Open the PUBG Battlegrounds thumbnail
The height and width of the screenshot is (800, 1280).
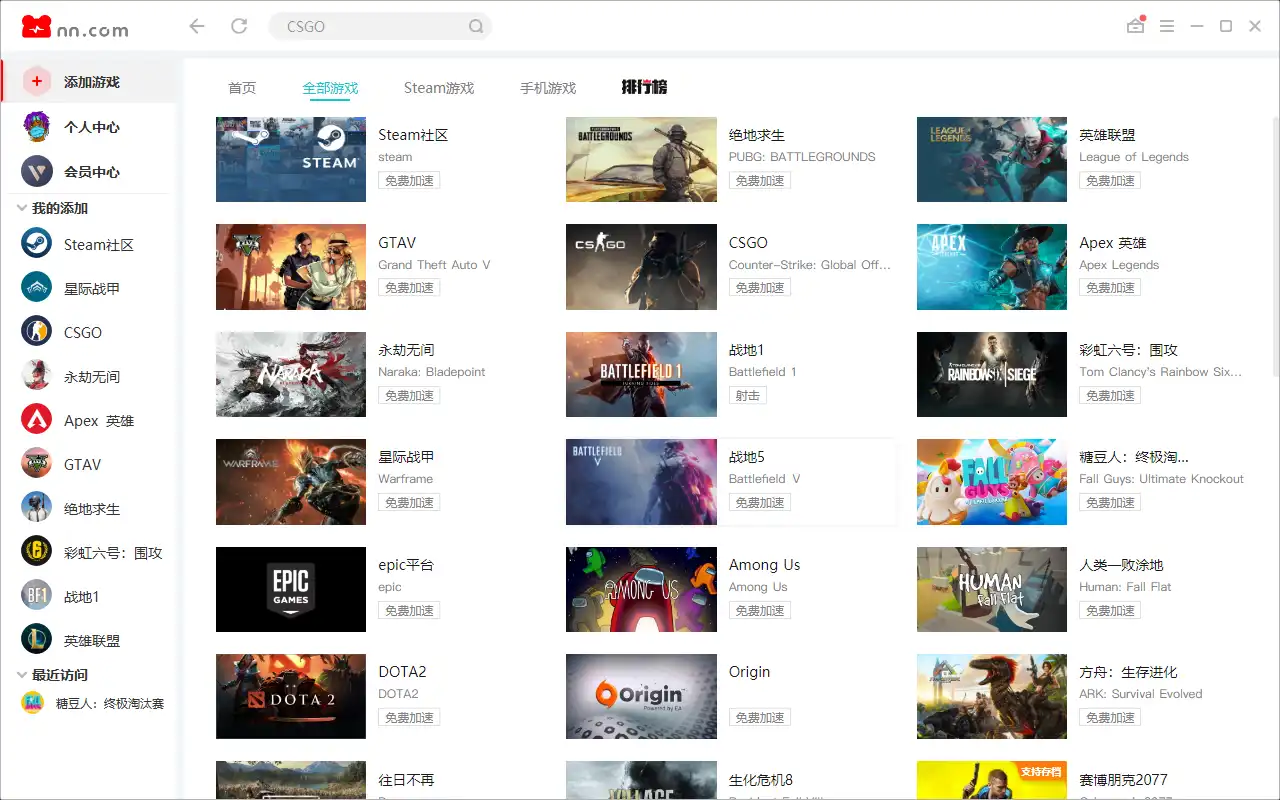coord(641,159)
